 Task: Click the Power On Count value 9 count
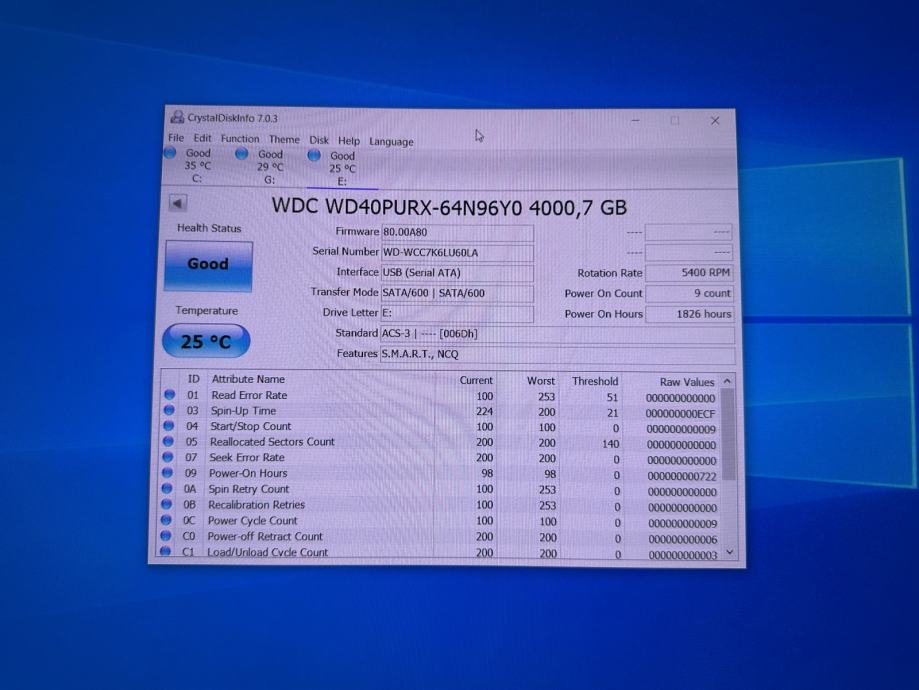(x=689, y=293)
